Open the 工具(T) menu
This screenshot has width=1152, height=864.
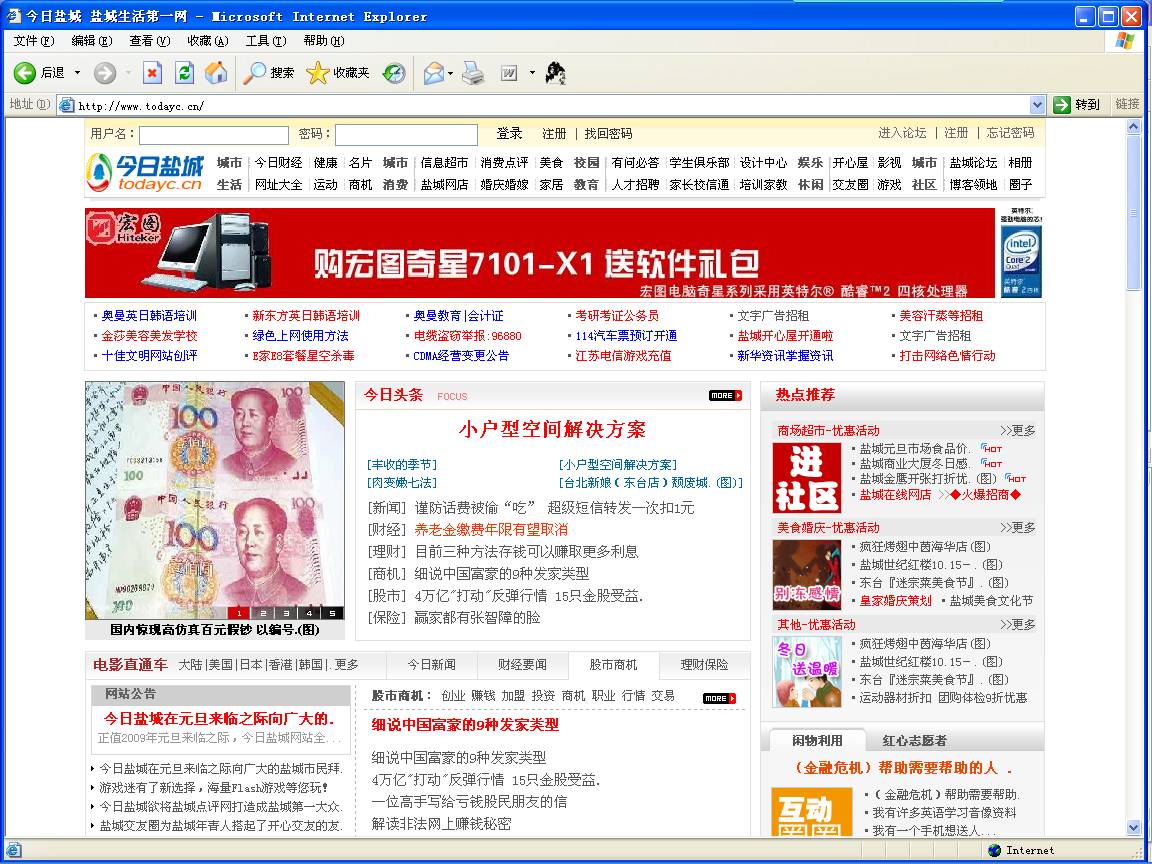click(x=266, y=40)
